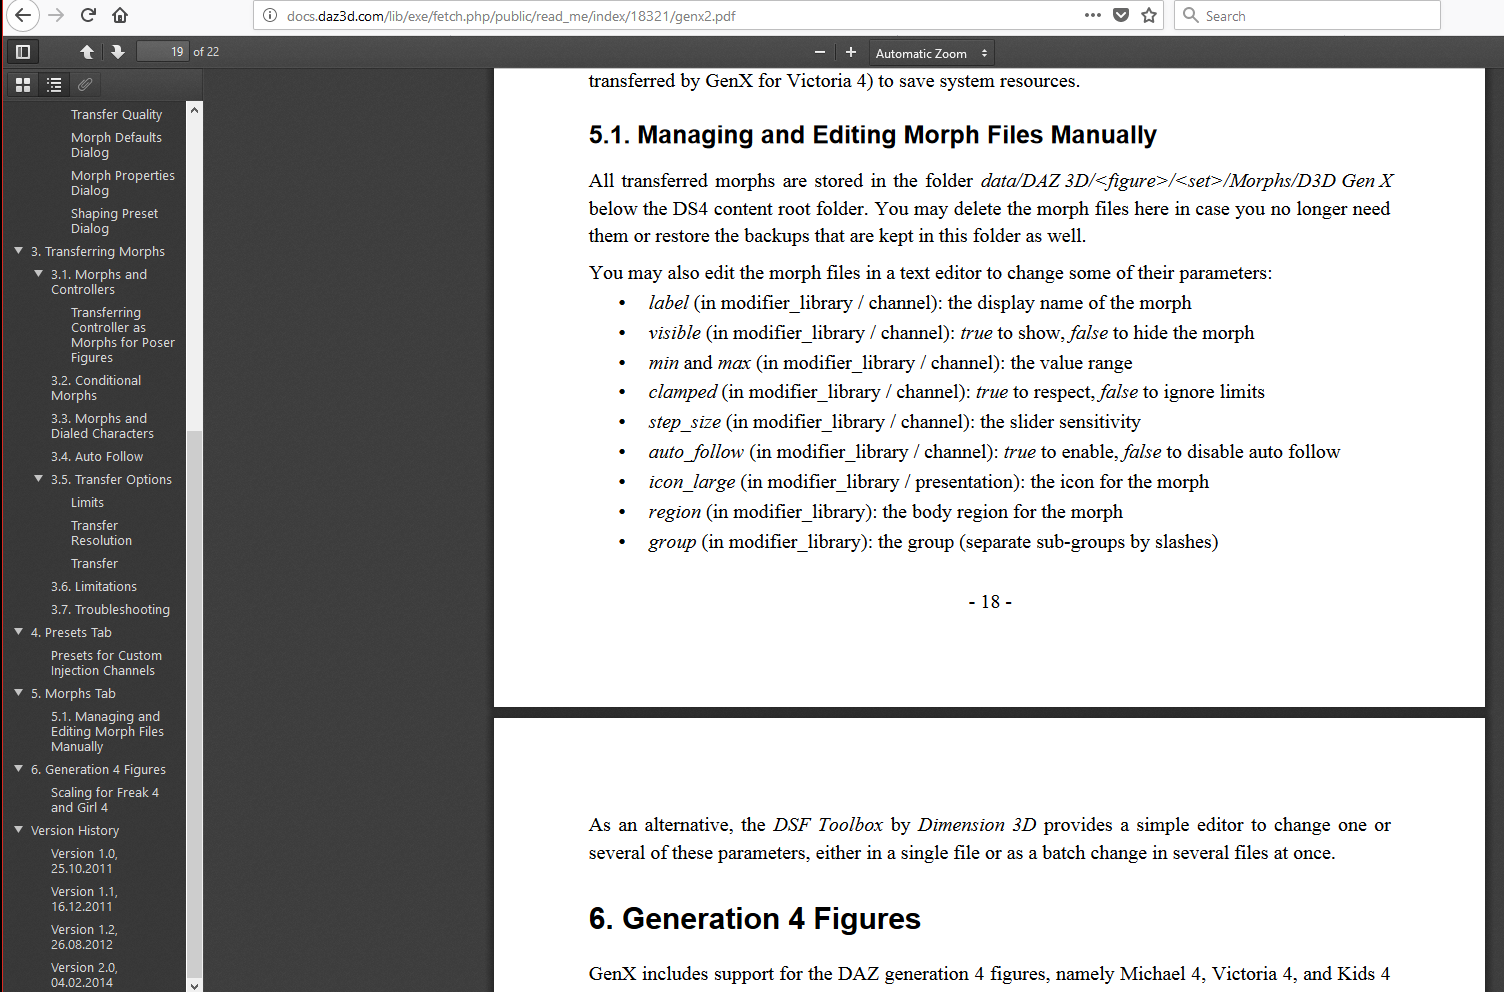This screenshot has width=1504, height=992.
Task: Select 'Transfer Resolution' outline entry
Action: click(101, 533)
